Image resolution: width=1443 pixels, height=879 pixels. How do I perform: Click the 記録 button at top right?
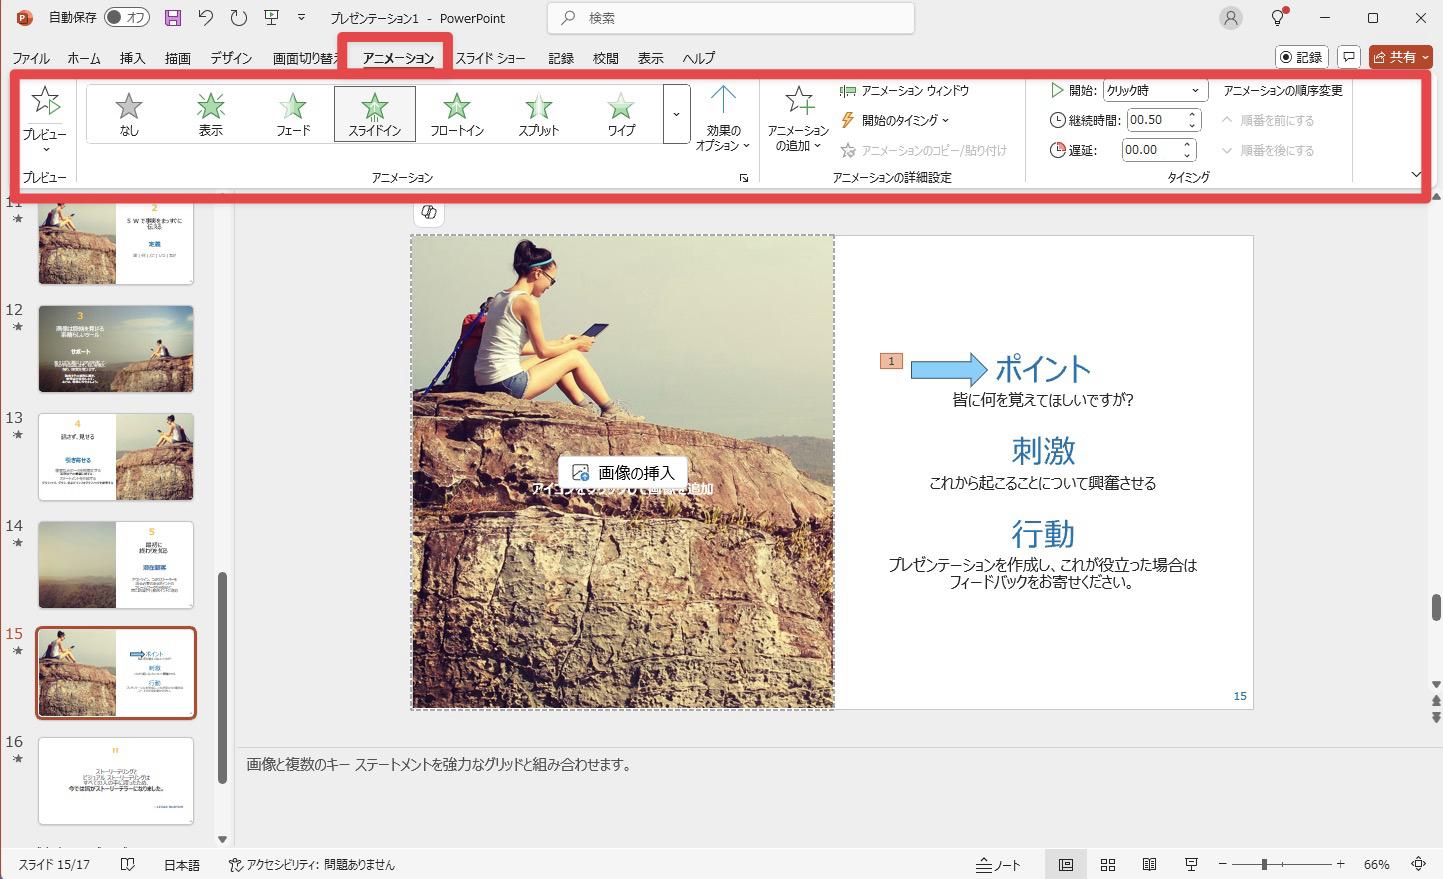click(x=1301, y=57)
